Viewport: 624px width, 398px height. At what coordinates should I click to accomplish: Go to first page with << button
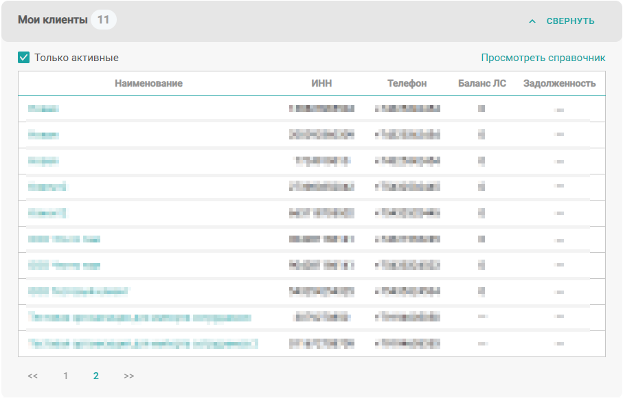click(x=33, y=376)
